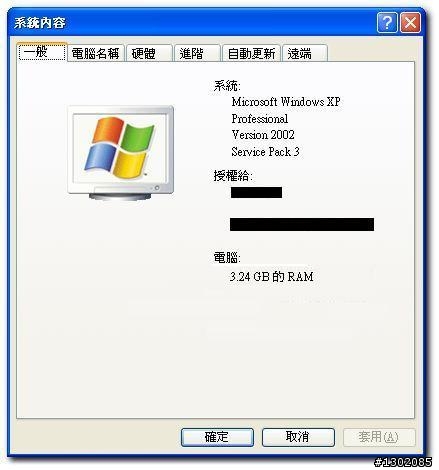Confirm with the 確定 button

[x=217, y=437]
